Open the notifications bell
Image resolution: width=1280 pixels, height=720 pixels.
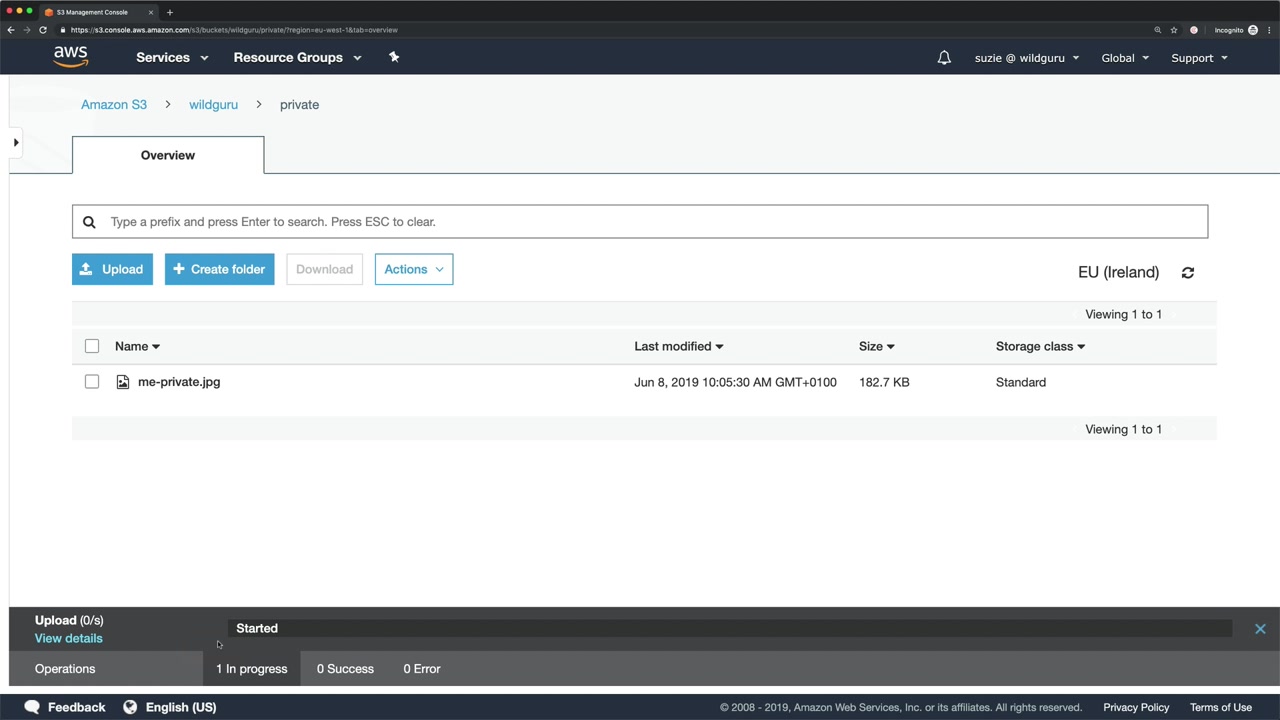pos(944,58)
